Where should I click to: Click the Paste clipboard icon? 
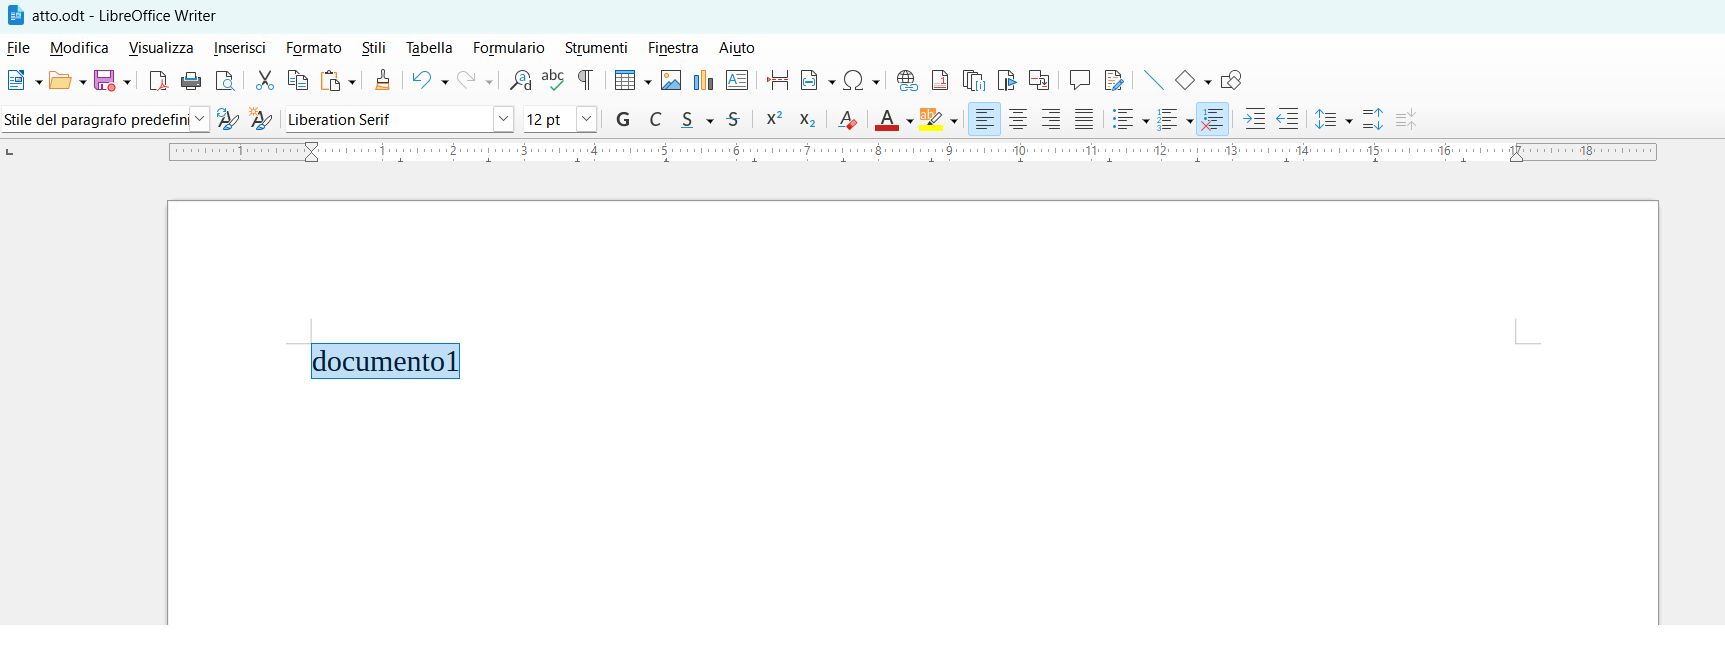pyautogui.click(x=331, y=80)
